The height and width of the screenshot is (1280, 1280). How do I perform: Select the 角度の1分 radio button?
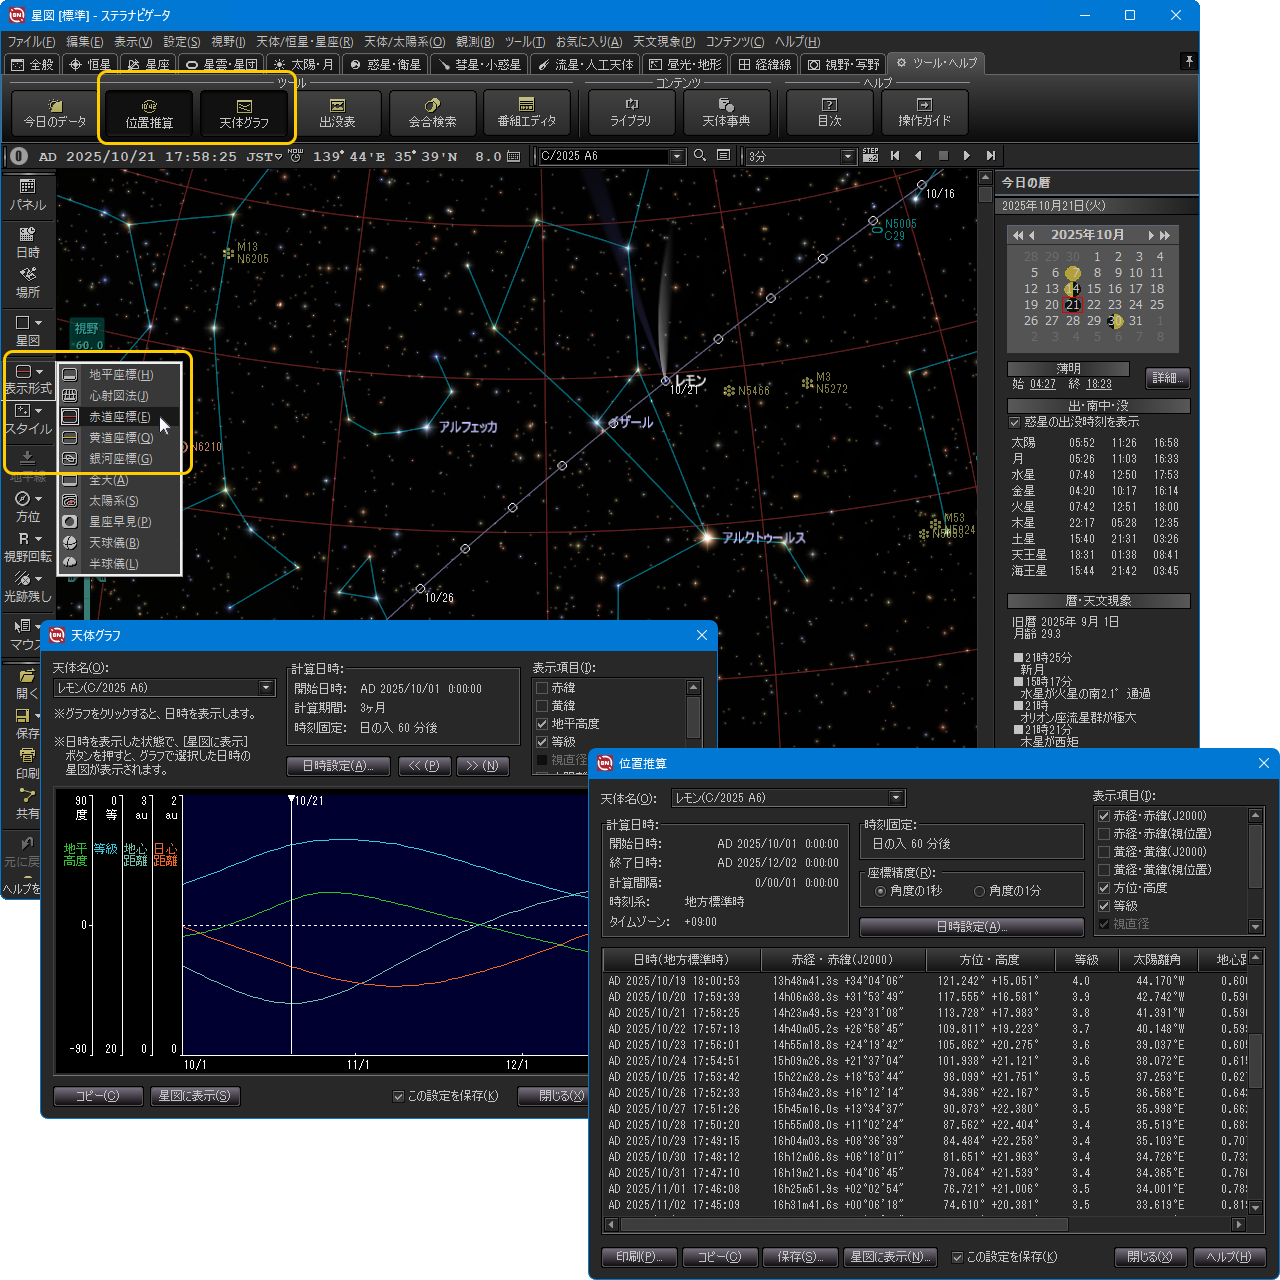point(980,891)
